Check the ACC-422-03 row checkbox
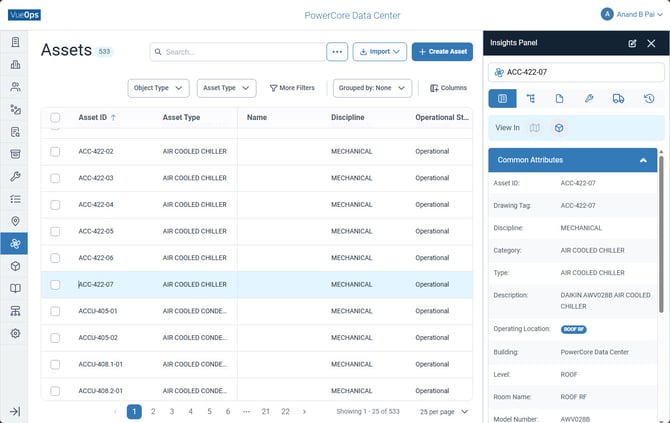Image resolution: width=670 pixels, height=423 pixels. pos(55,178)
